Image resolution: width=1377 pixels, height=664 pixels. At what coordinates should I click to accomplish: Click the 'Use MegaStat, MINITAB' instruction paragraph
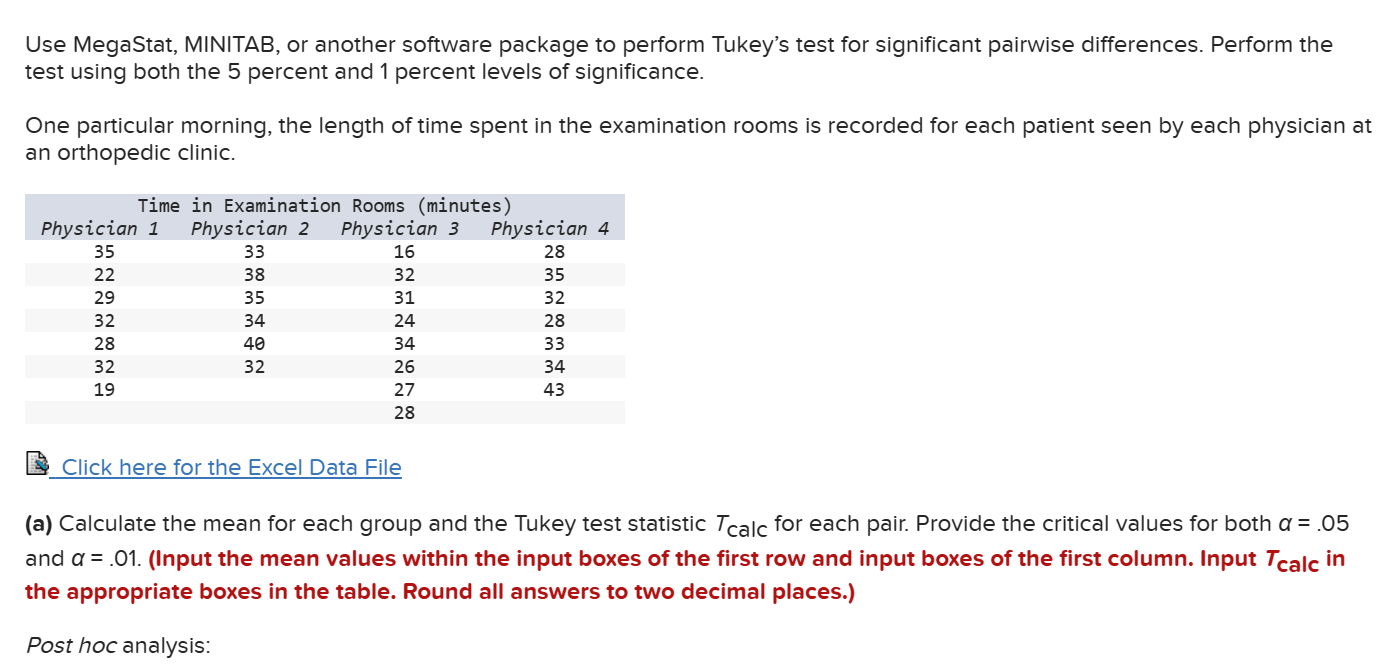tap(679, 58)
